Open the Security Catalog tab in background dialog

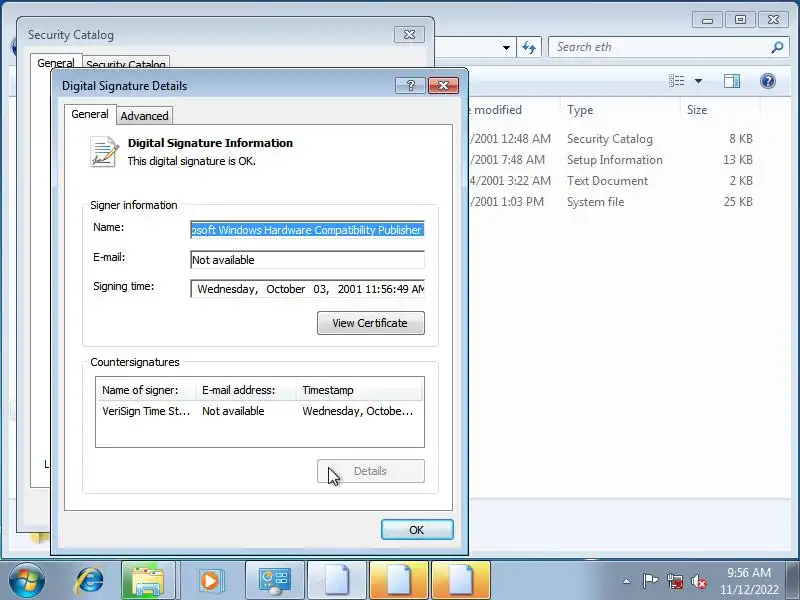click(126, 63)
